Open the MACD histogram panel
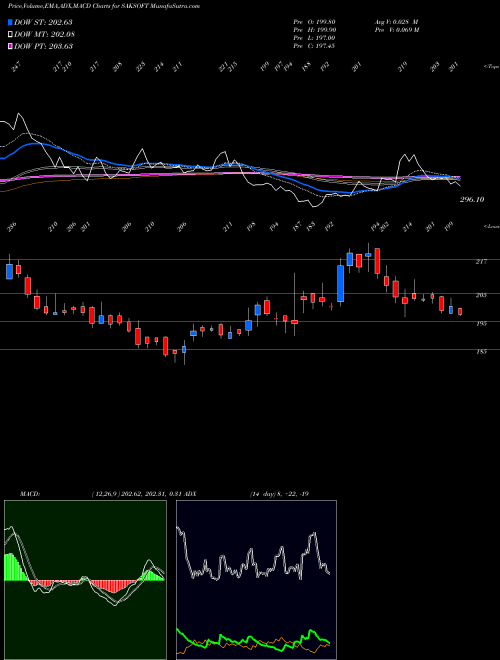 click(85, 580)
